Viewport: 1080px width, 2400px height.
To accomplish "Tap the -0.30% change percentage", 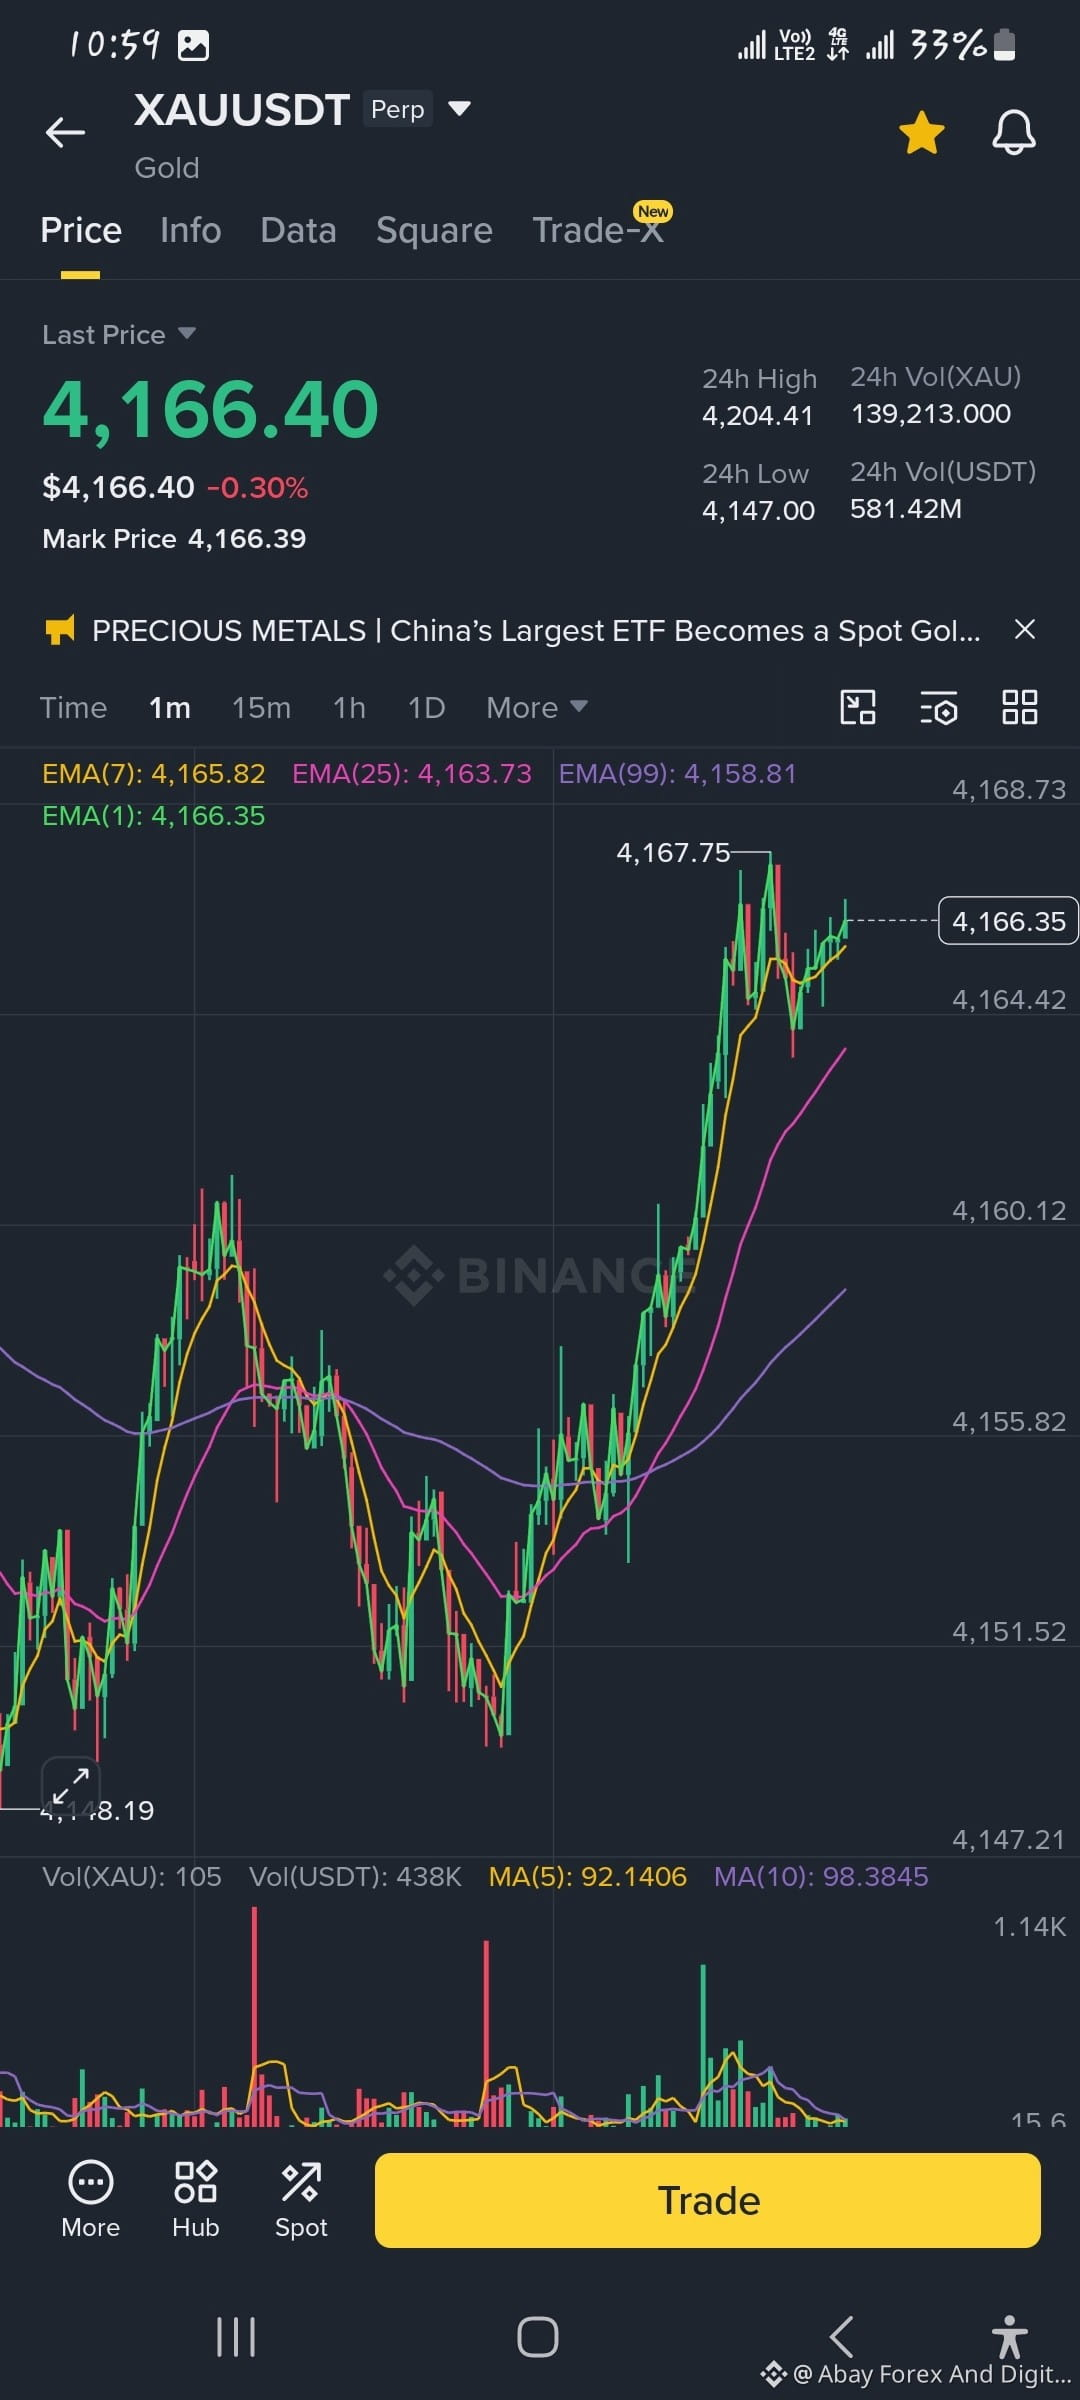I will point(257,488).
